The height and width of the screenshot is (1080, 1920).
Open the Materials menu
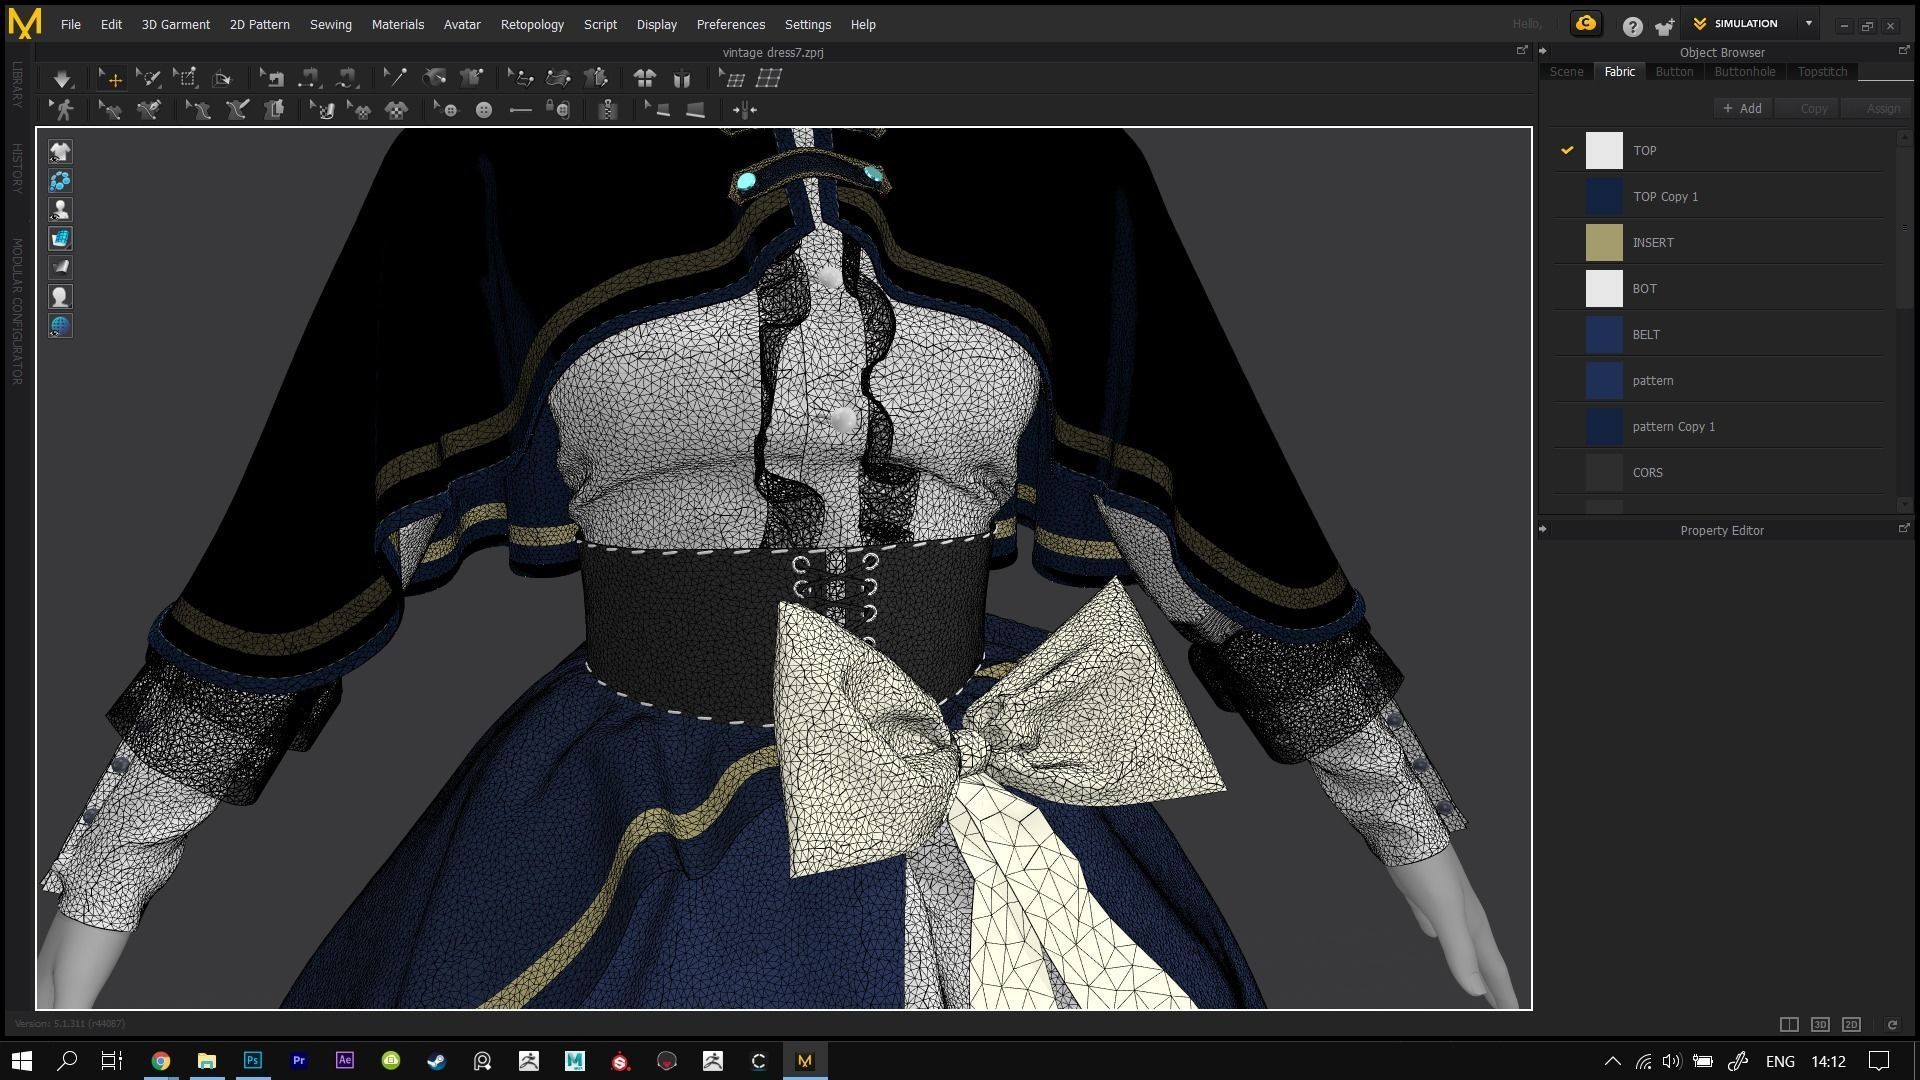tap(398, 24)
